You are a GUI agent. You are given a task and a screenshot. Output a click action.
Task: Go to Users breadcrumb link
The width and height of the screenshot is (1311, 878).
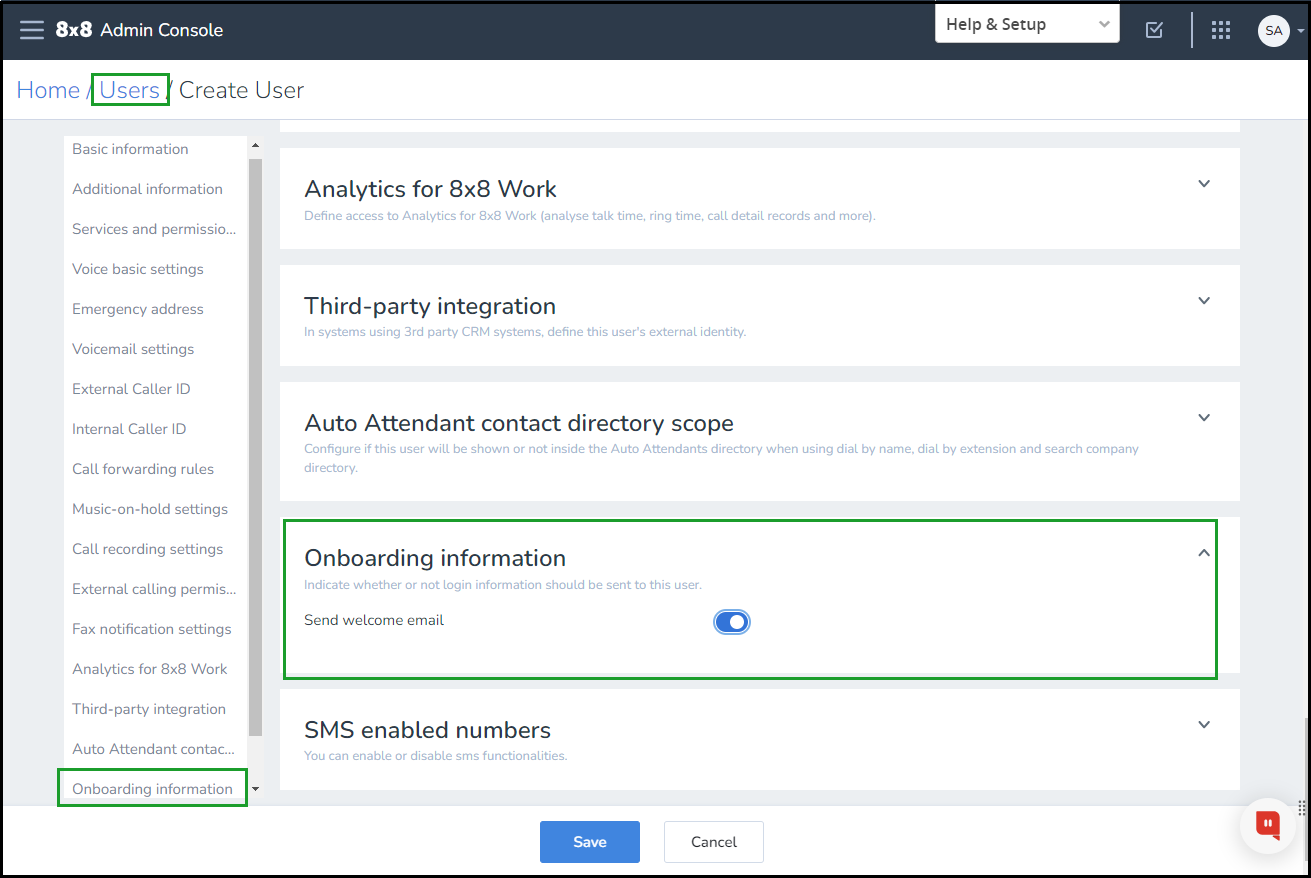pyautogui.click(x=130, y=90)
